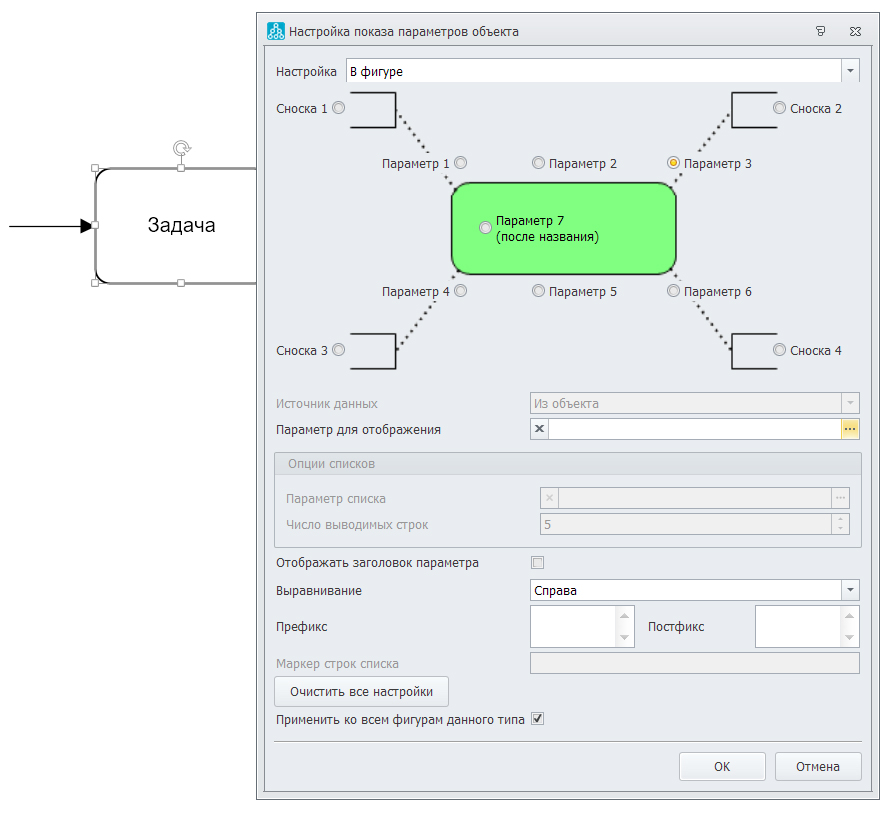This screenshot has height=813, width=894.
Task: Click the pin icon in dialog title bar
Action: 820,31
